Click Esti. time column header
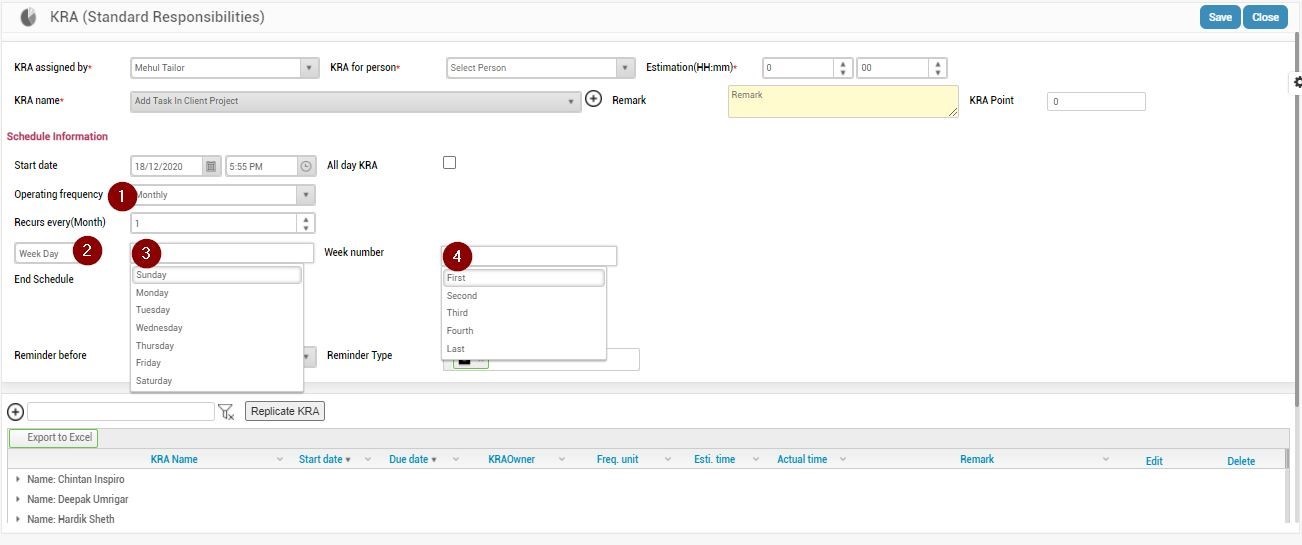 714,460
